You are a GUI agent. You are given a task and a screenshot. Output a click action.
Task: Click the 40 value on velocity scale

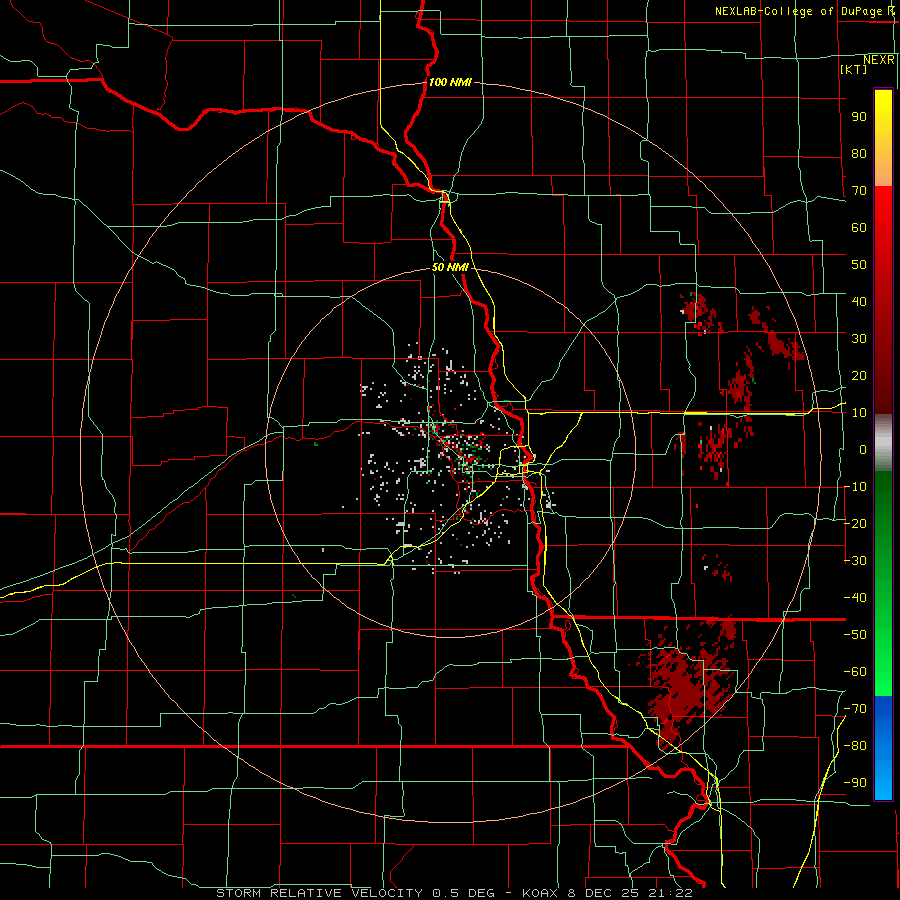pos(859,302)
